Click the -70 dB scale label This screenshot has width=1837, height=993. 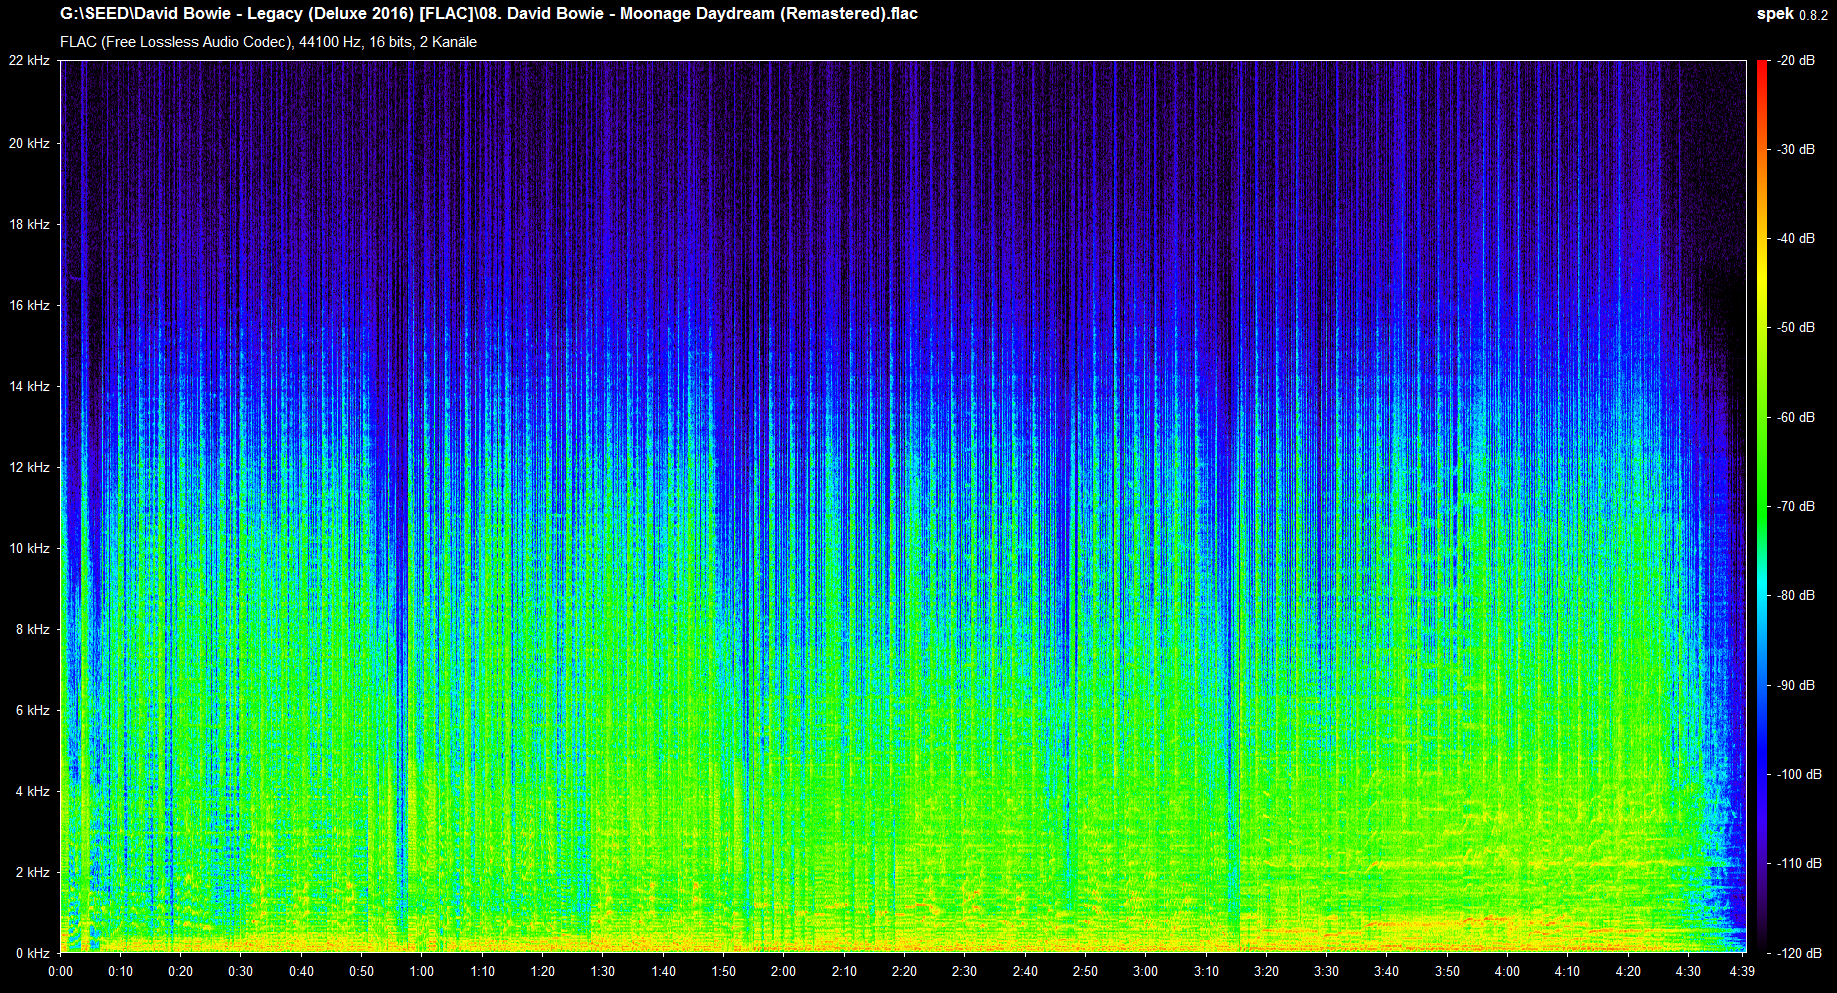[x=1796, y=507]
